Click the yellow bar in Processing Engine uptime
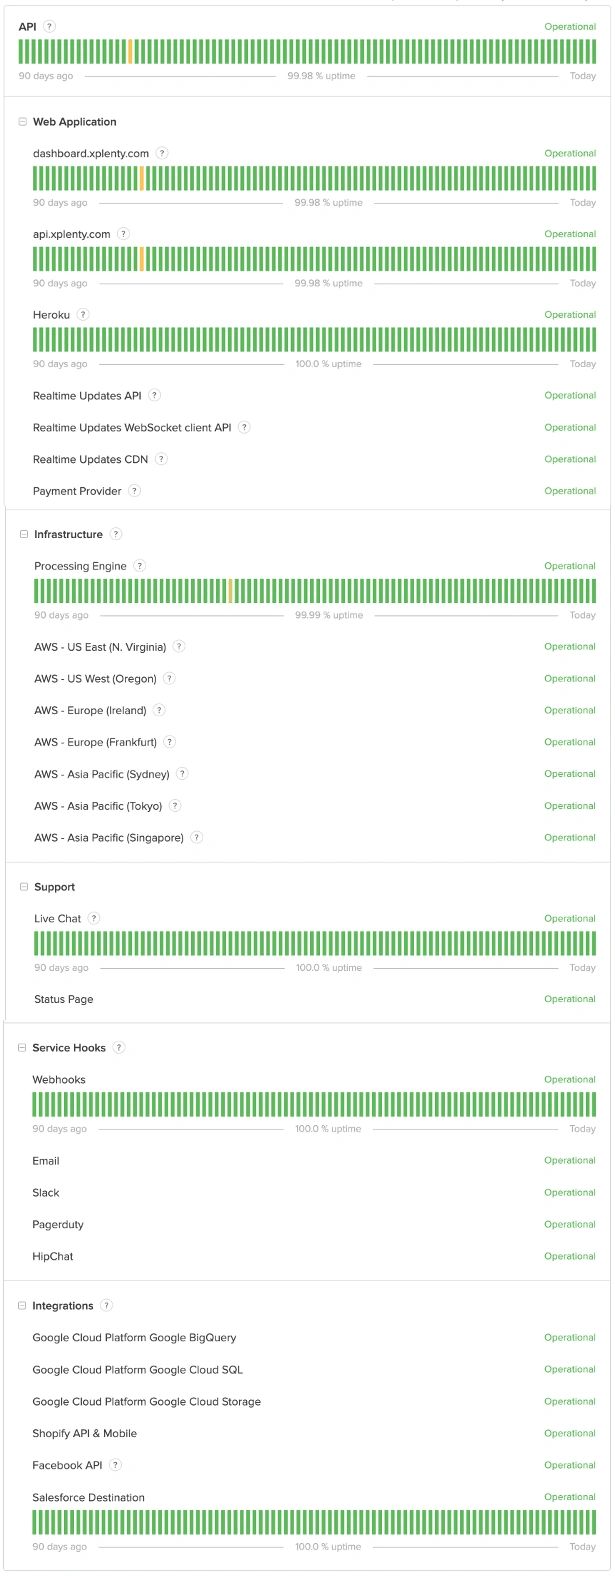This screenshot has height=1576, width=615. tap(230, 591)
